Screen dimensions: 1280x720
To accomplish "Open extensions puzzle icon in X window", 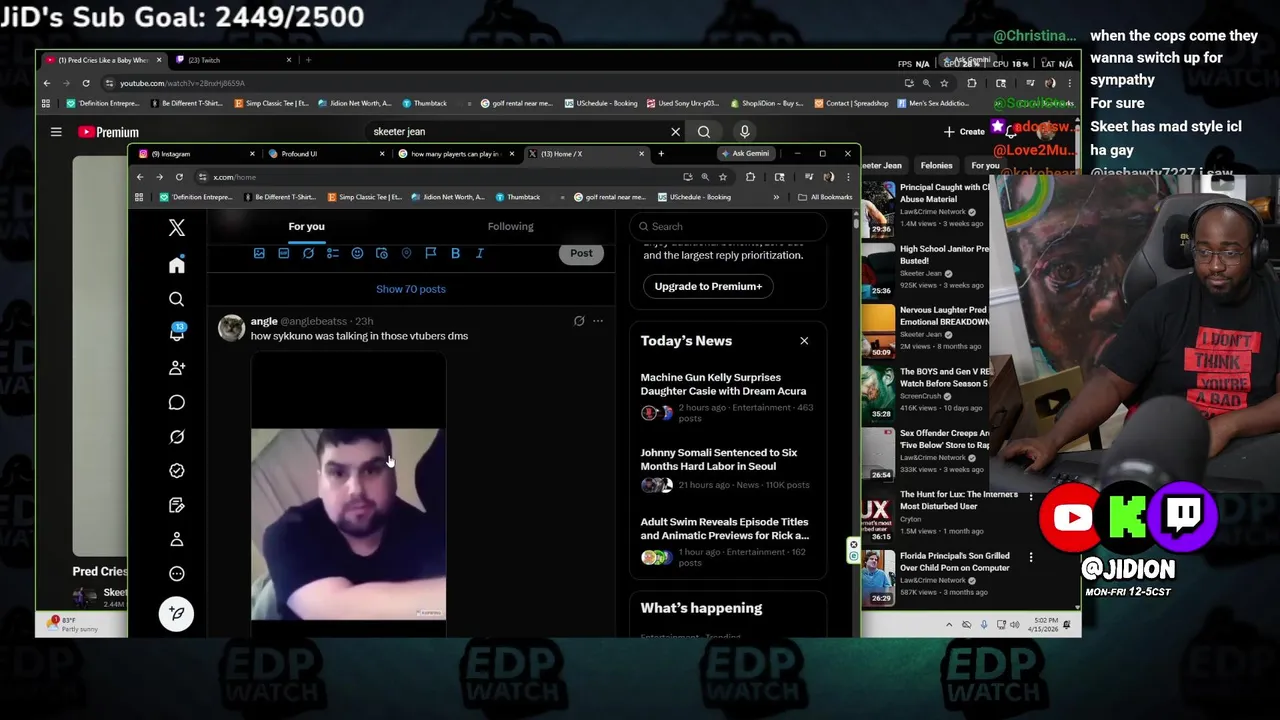I will pyautogui.click(x=750, y=177).
